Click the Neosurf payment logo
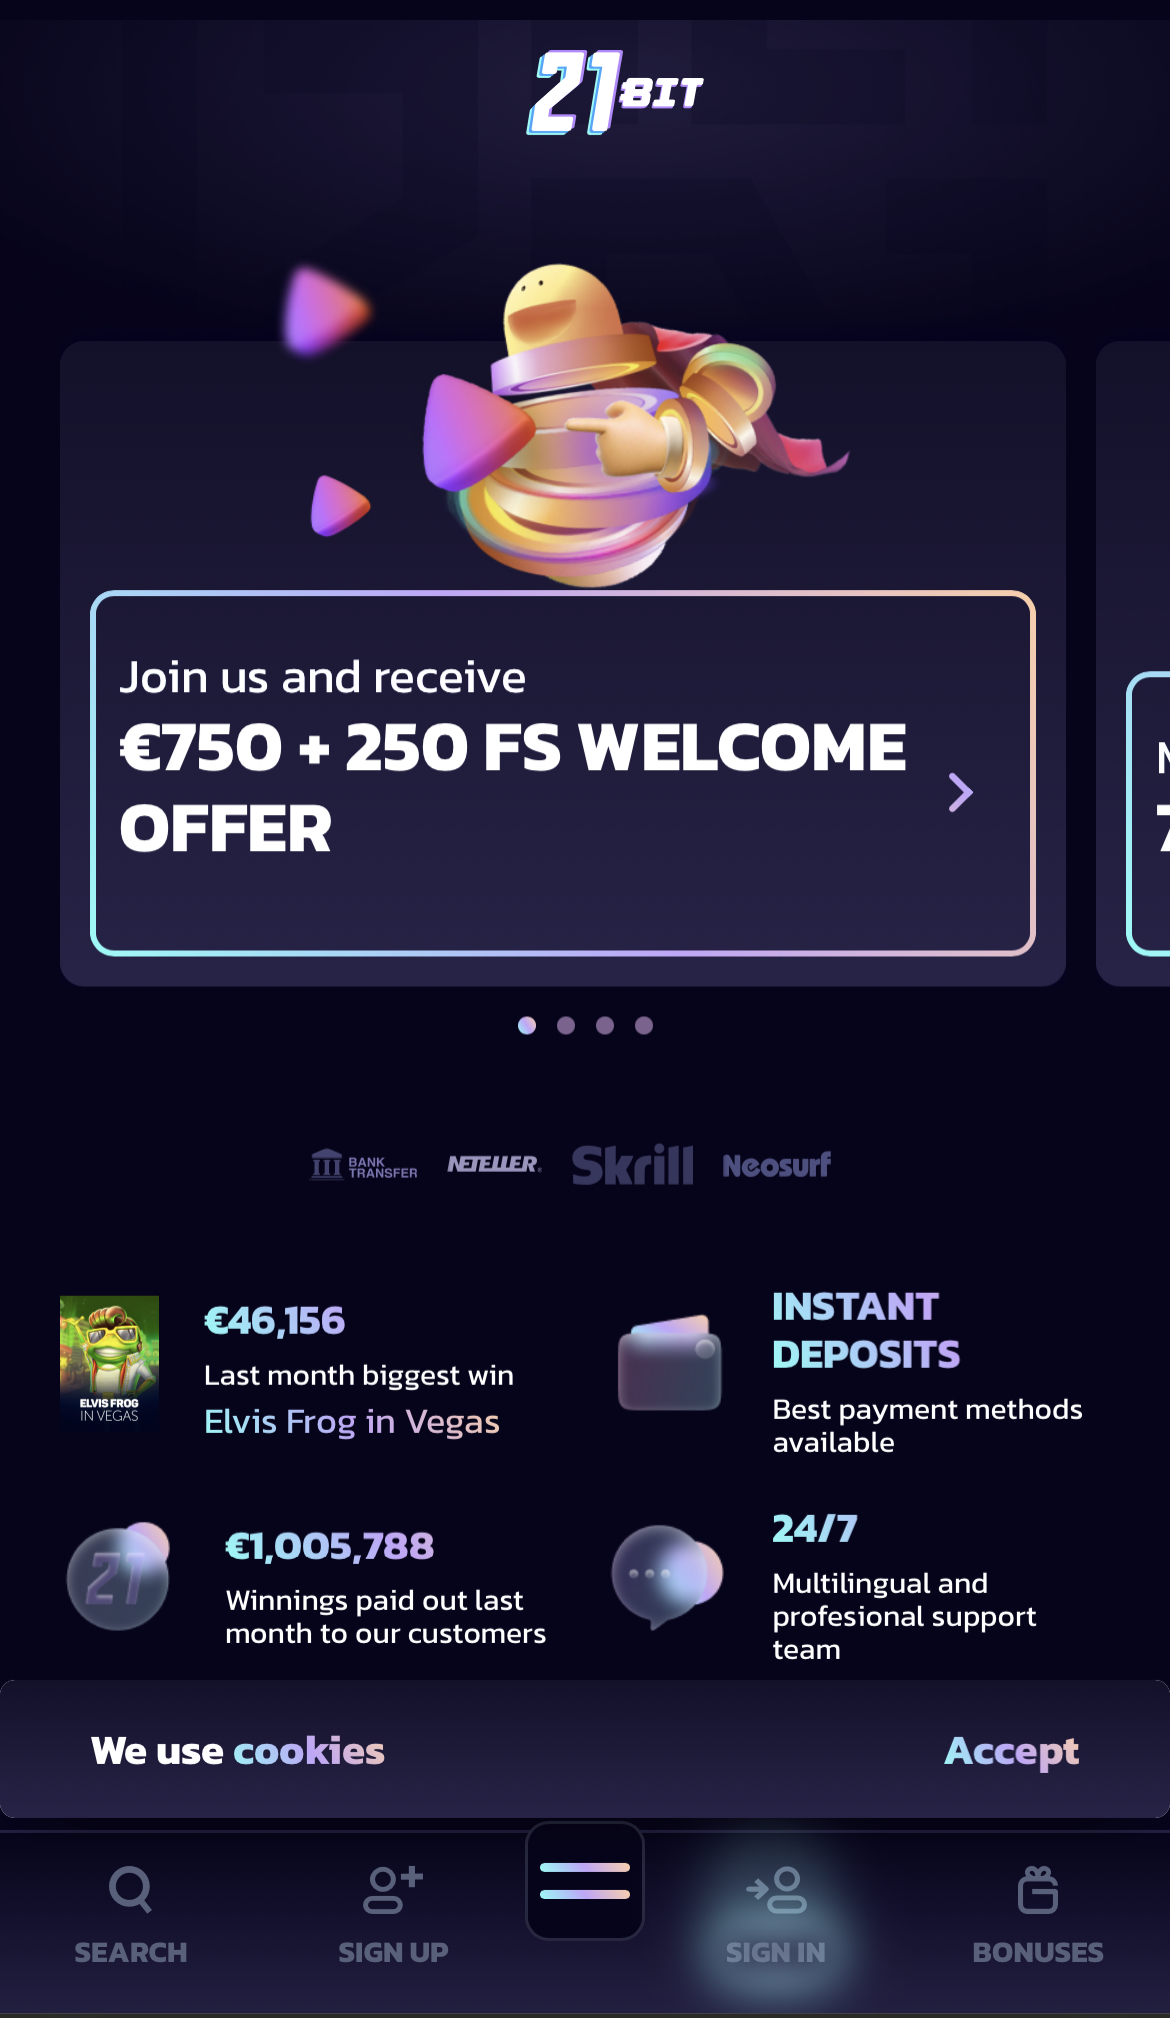This screenshot has width=1170, height=2018. pyautogui.click(x=777, y=1165)
